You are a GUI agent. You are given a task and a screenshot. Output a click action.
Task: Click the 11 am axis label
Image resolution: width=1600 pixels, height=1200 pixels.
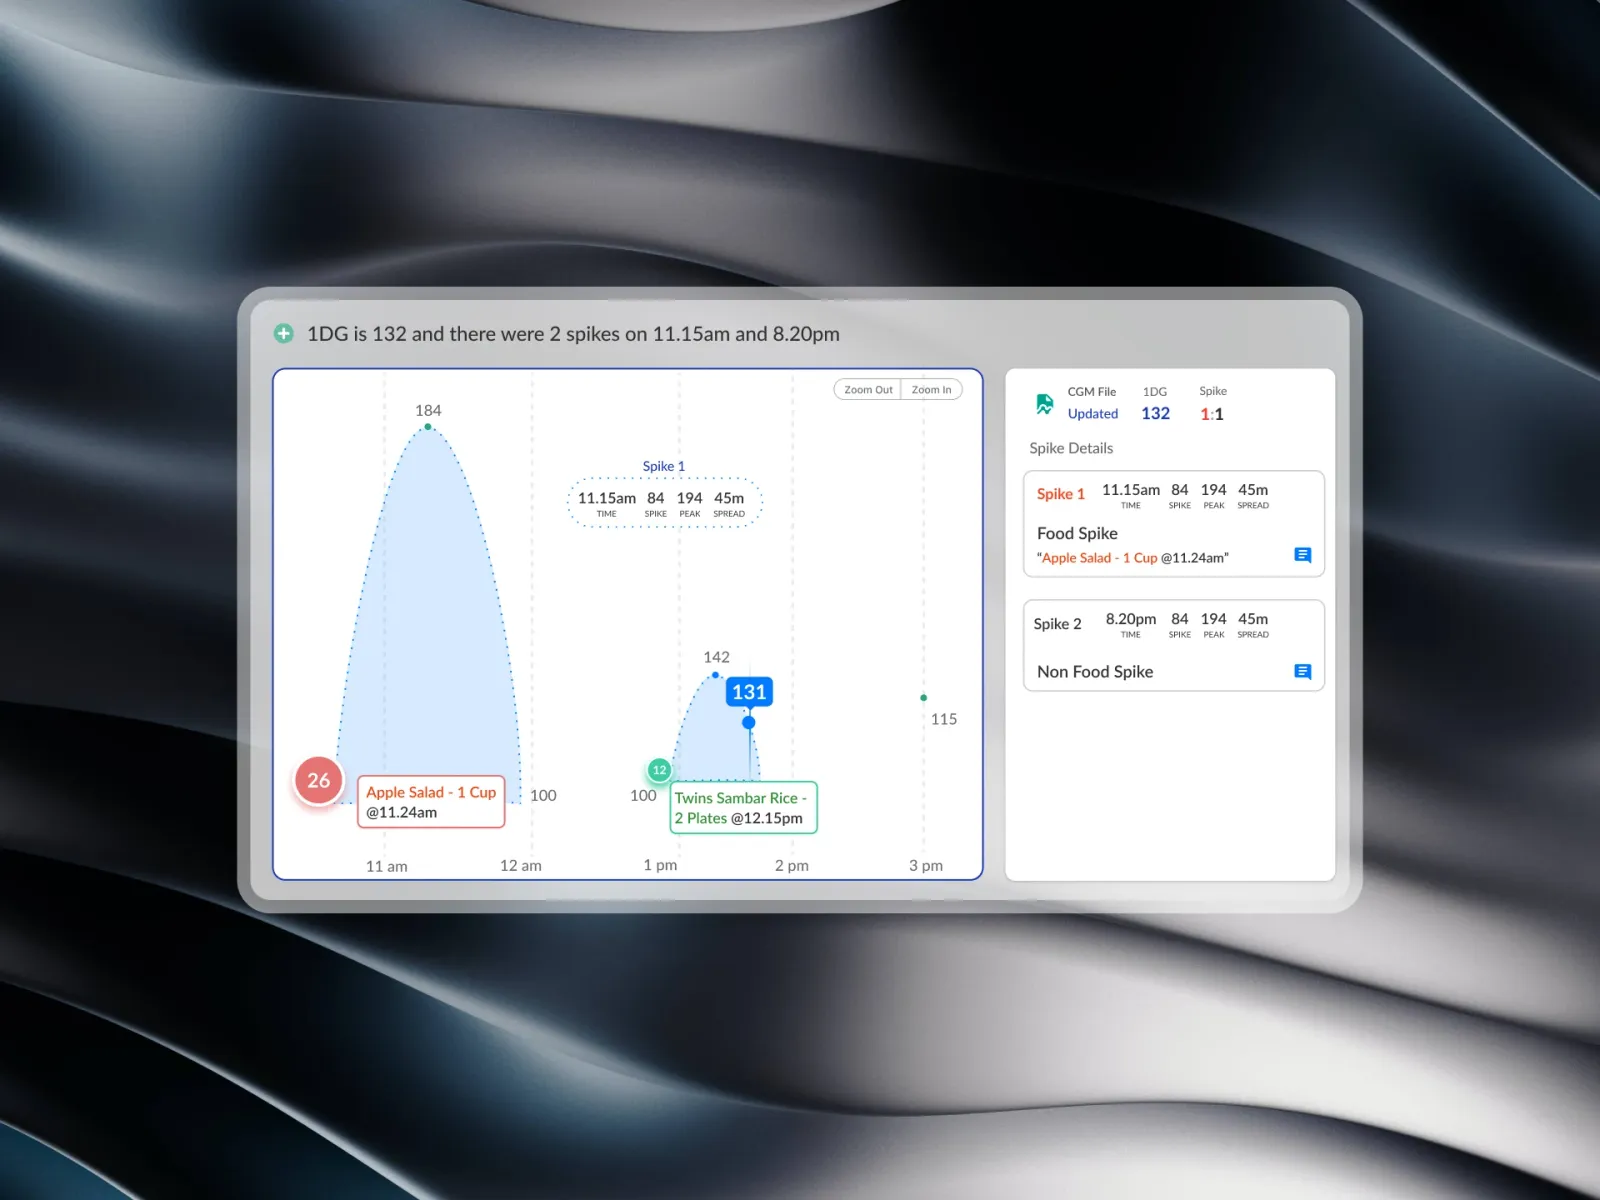(x=386, y=866)
